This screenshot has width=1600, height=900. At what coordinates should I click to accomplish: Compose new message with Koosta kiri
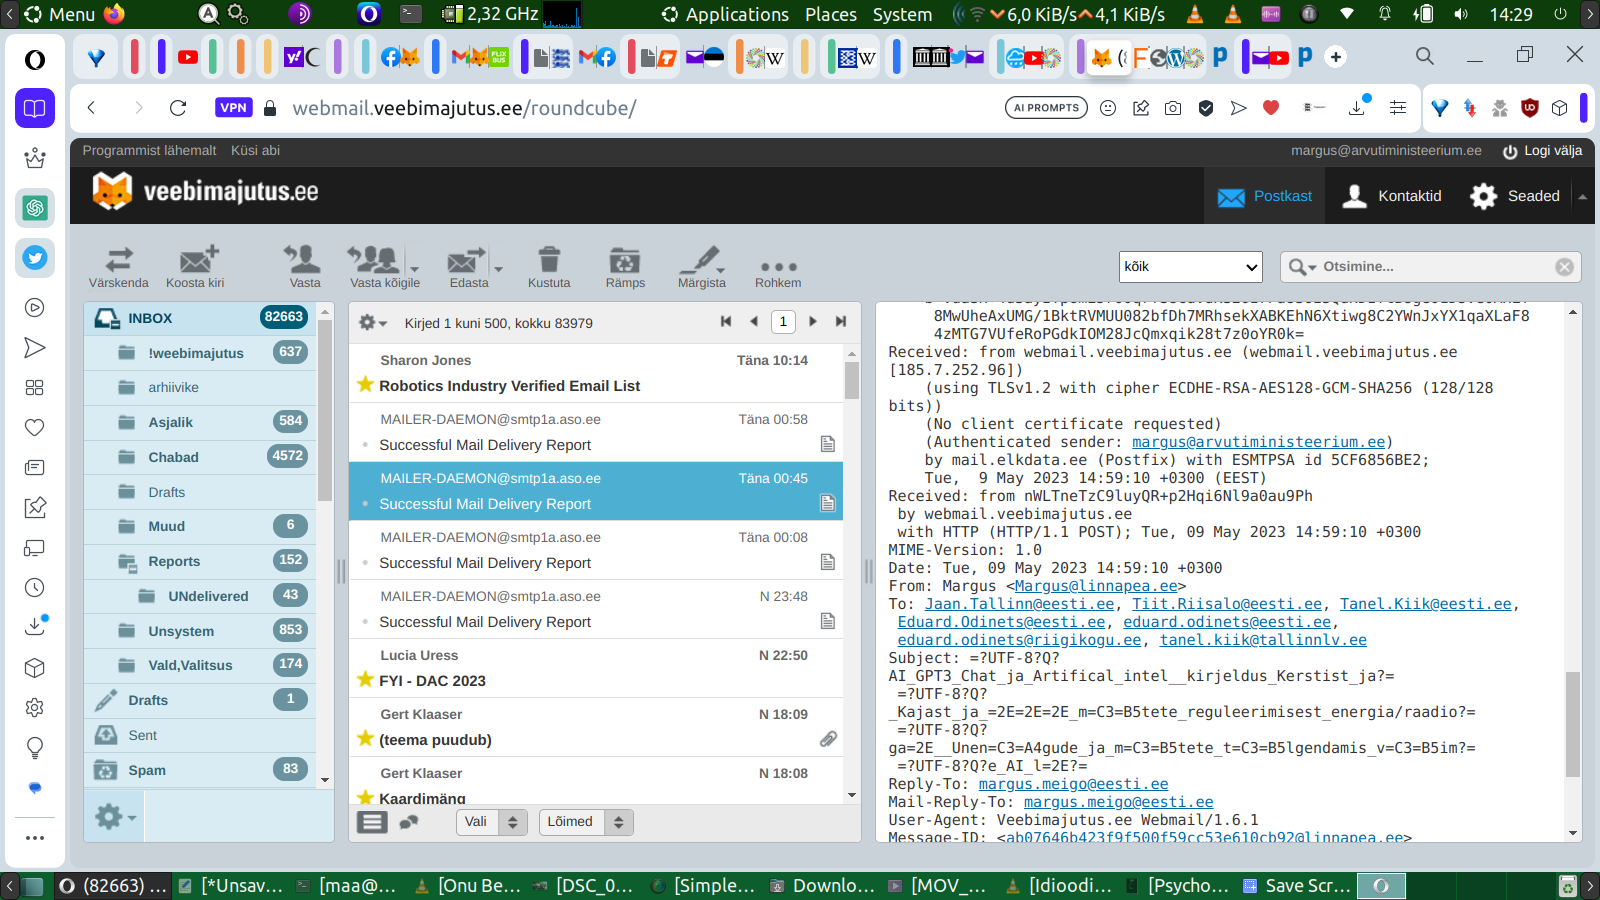point(196,261)
